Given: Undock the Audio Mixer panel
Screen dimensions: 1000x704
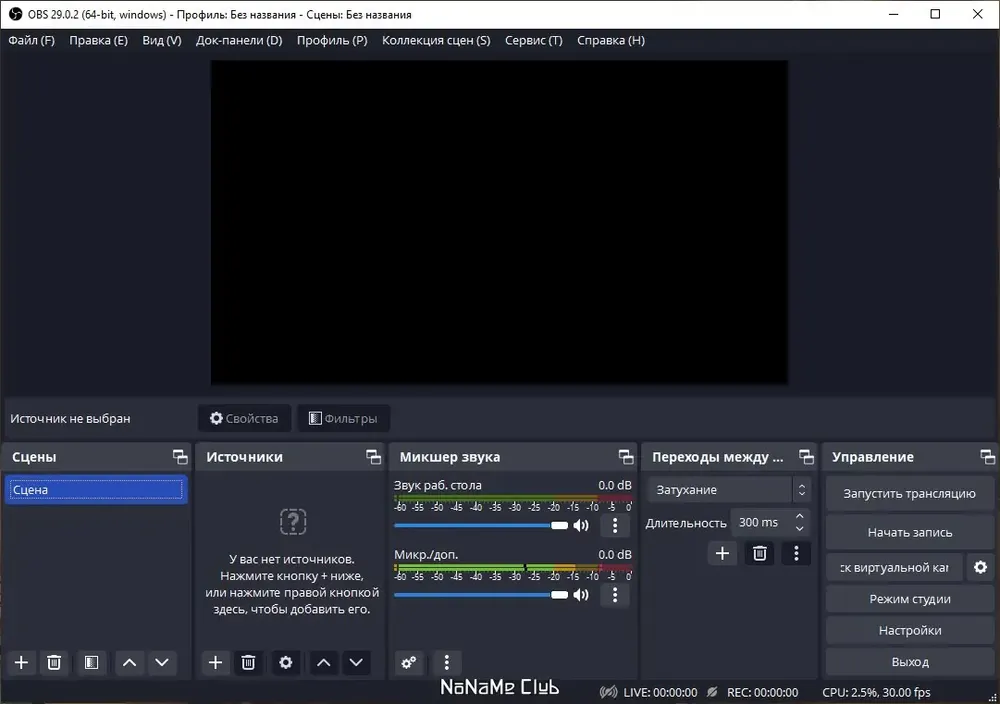Looking at the screenshot, I should 626,457.
